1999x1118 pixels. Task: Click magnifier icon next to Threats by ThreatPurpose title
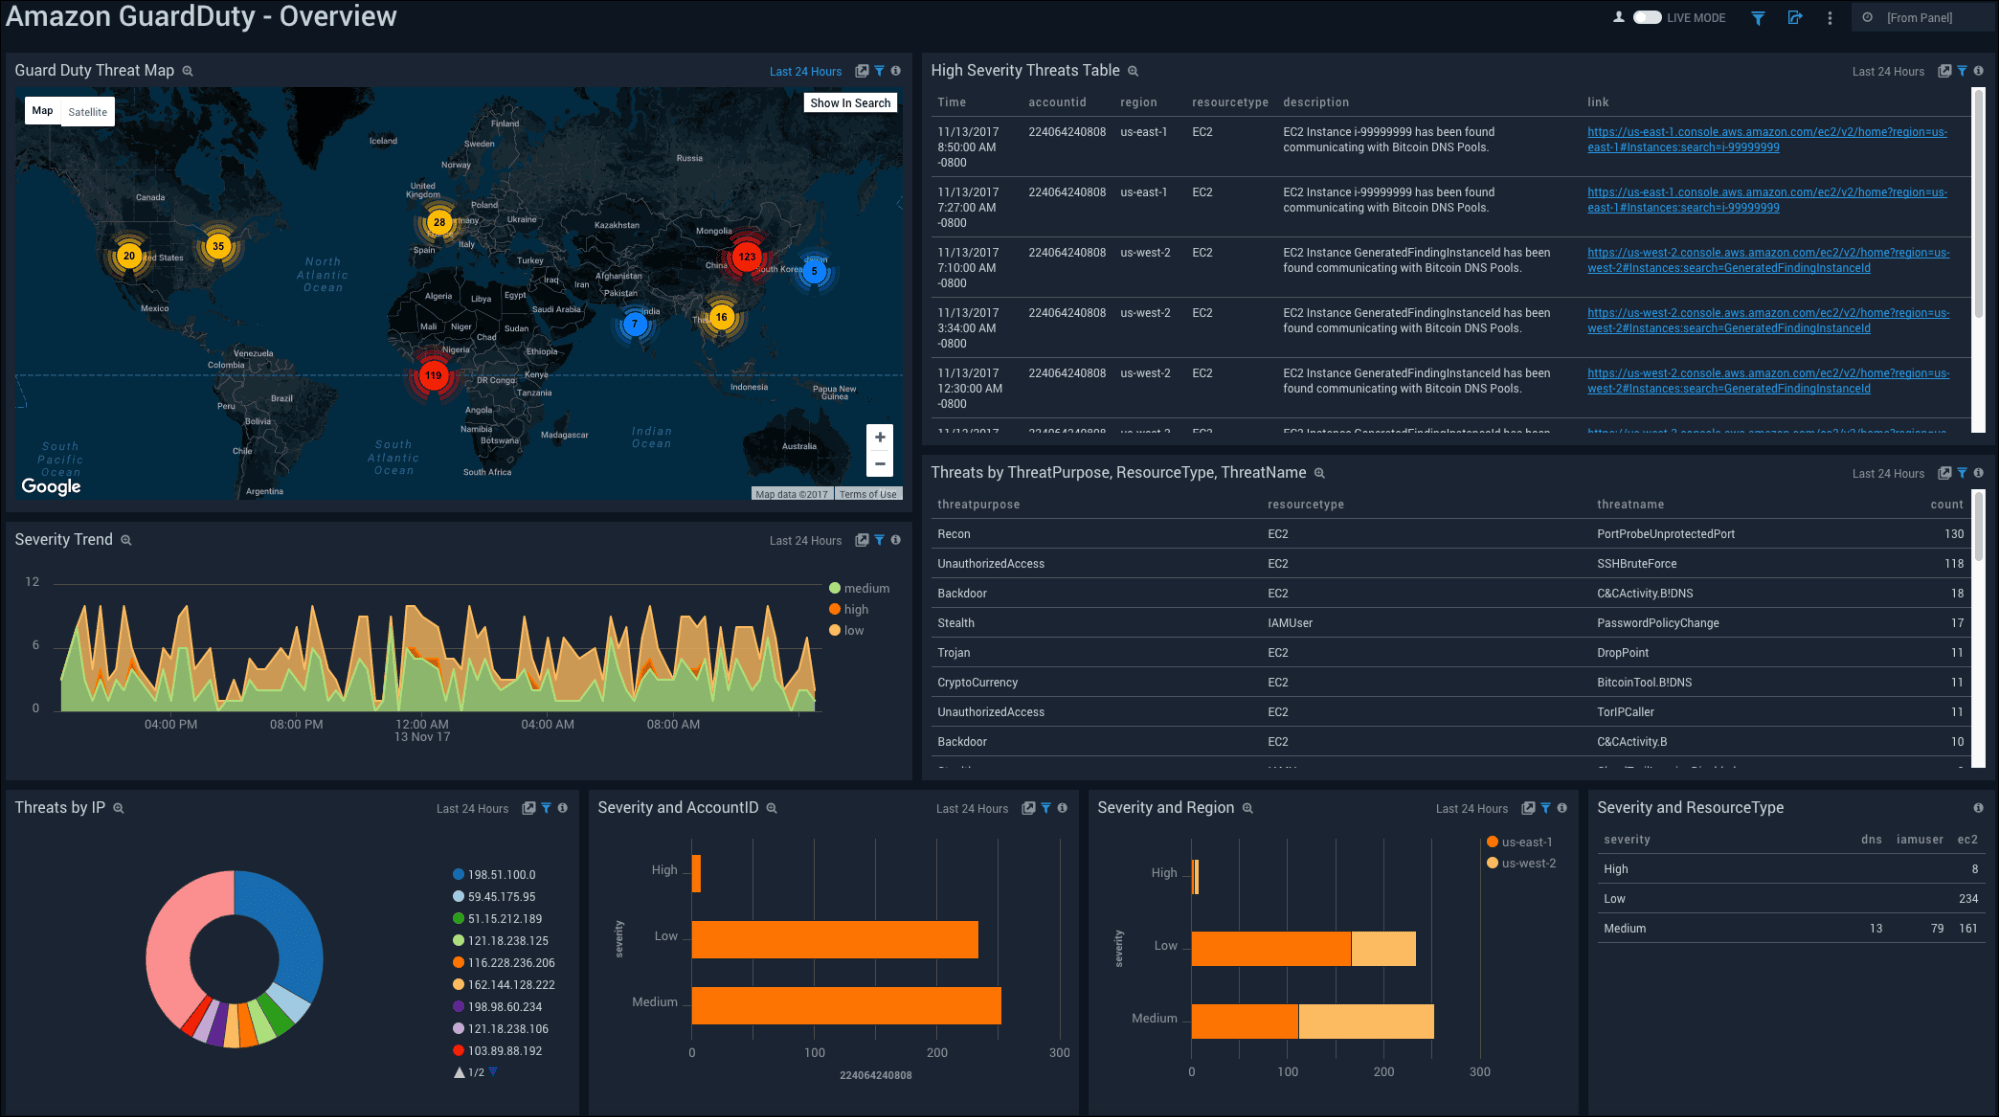(1319, 473)
